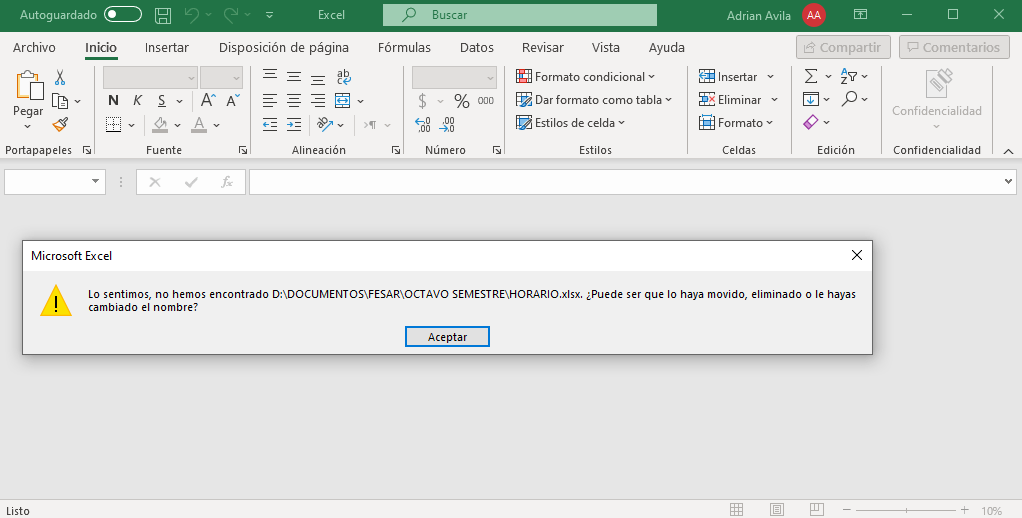Switch to the Datos tab
The width and height of the screenshot is (1022, 518).
(x=476, y=48)
